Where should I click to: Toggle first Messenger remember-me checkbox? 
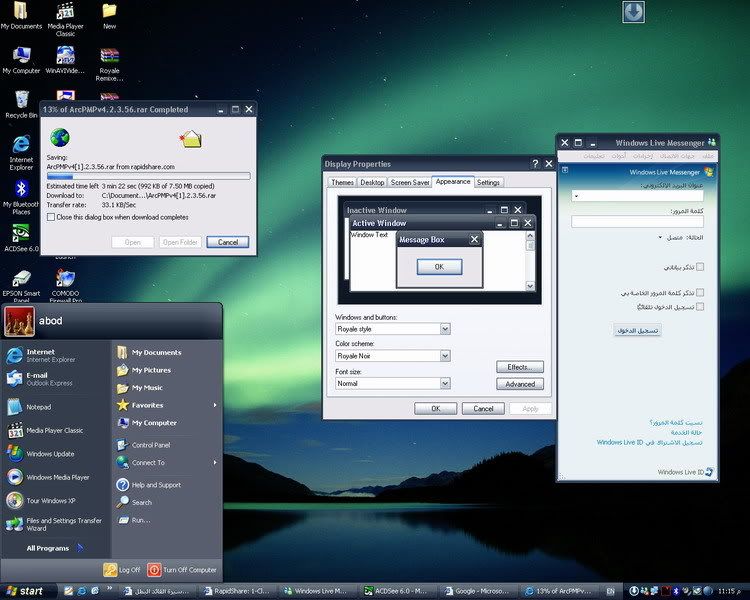click(700, 267)
